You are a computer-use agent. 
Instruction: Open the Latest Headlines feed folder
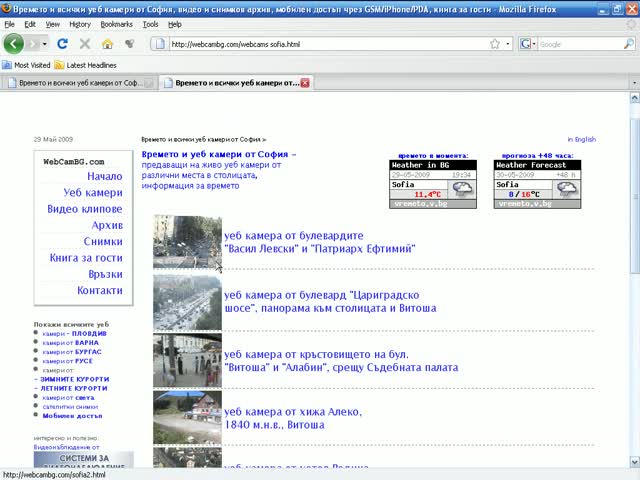pos(86,65)
